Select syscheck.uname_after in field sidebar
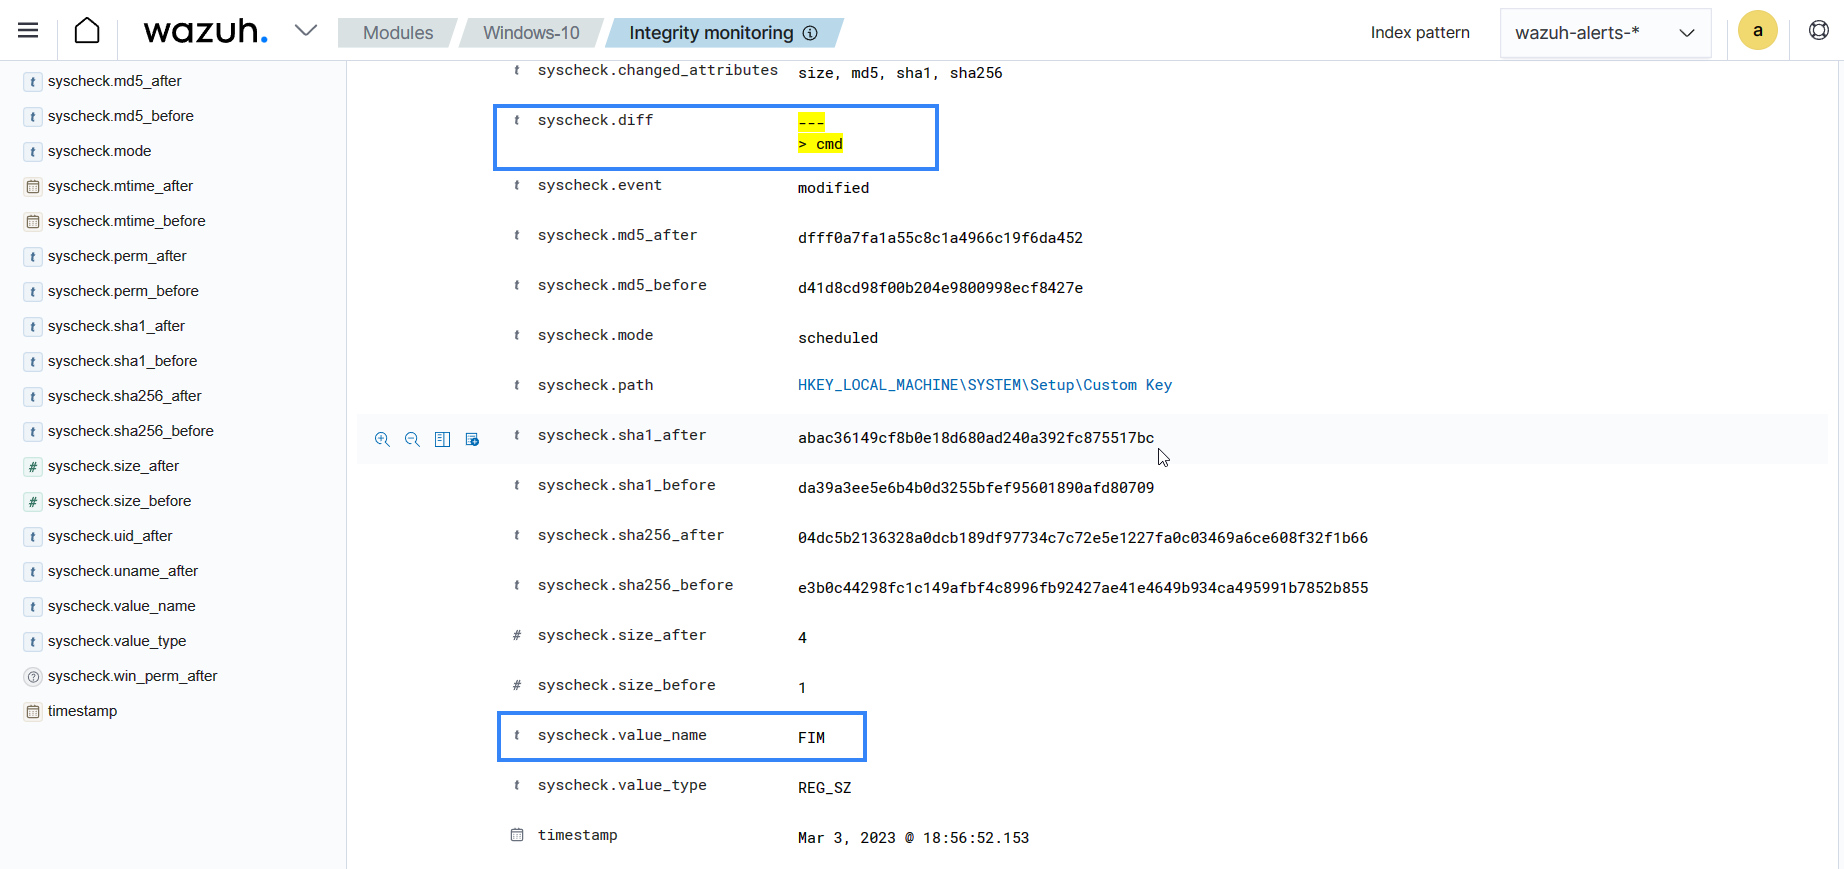Image resolution: width=1844 pixels, height=869 pixels. 123,571
